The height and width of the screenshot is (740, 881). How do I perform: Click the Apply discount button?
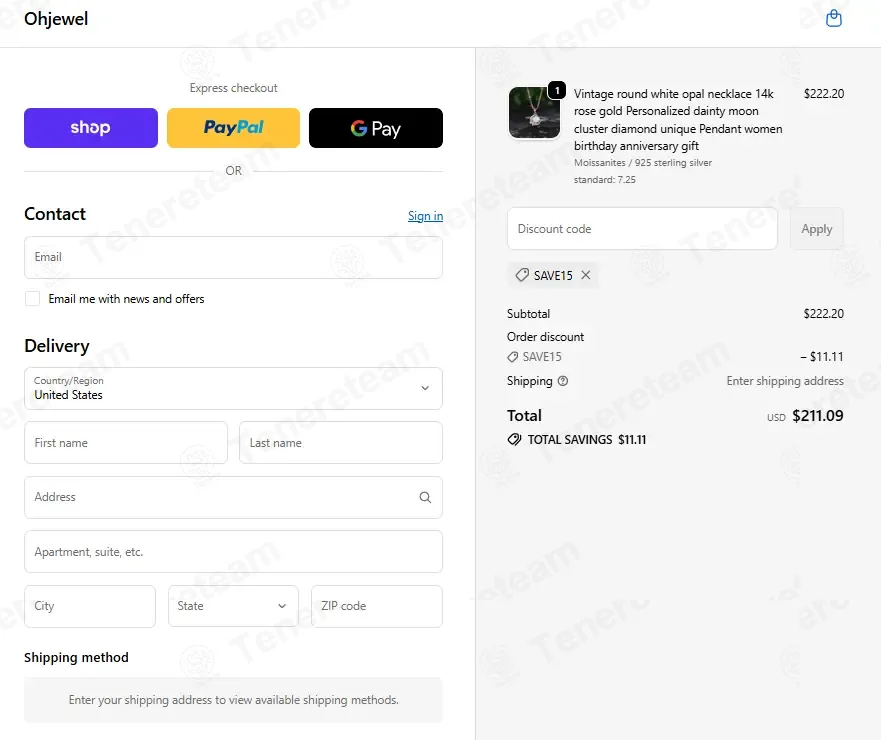click(x=816, y=229)
